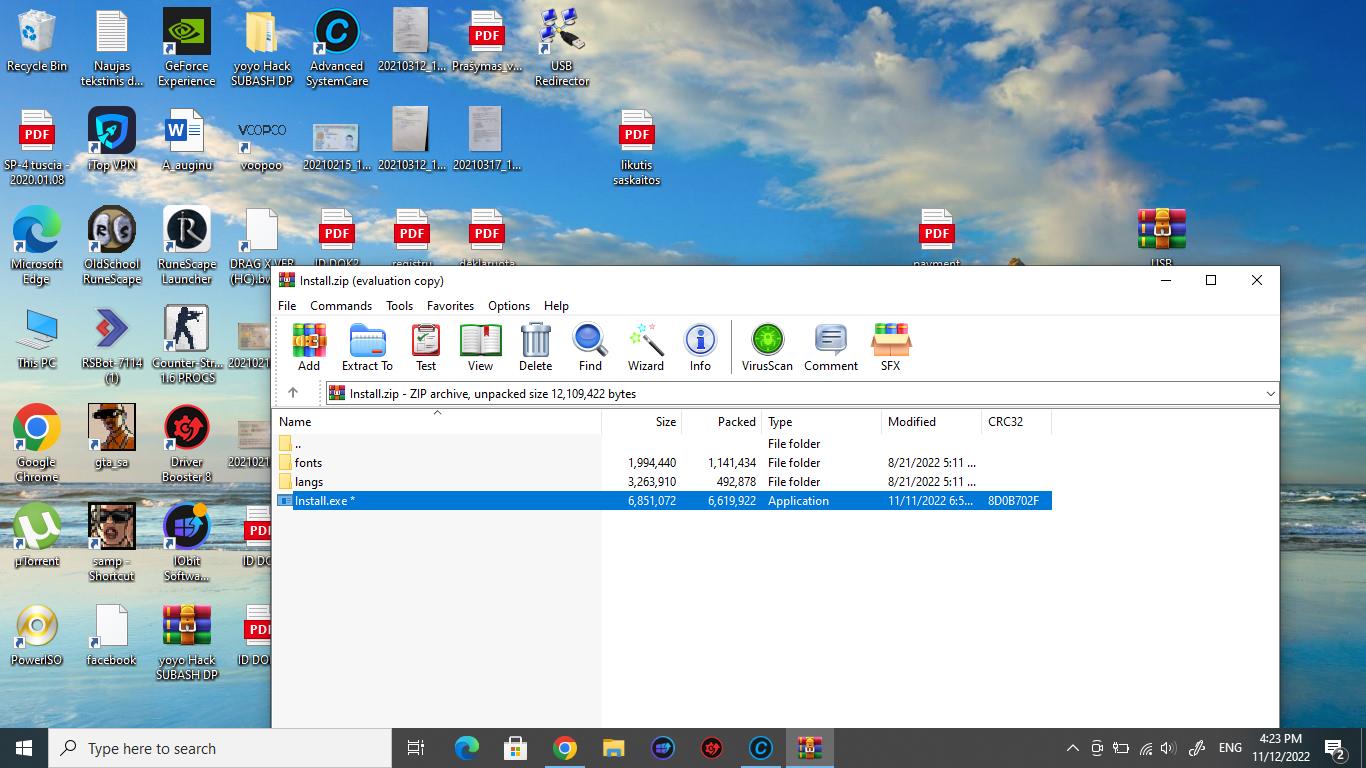Image resolution: width=1366 pixels, height=768 pixels.
Task: Click the Add toolbar icon in WinRAR
Action: coord(309,346)
